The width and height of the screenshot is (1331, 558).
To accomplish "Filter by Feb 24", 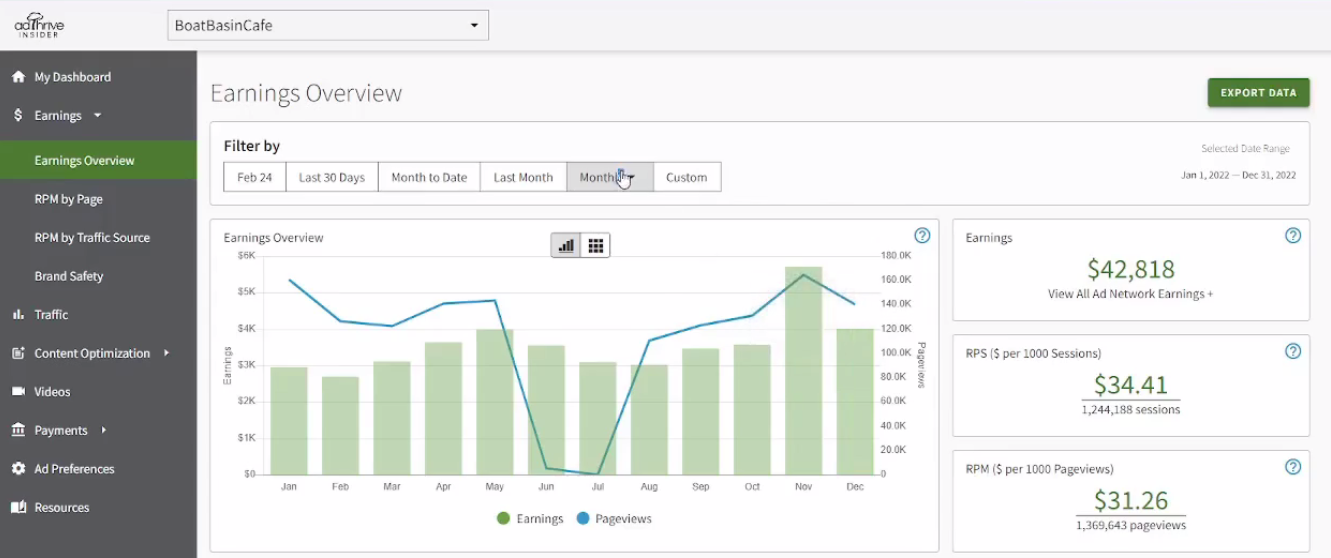I will [255, 177].
